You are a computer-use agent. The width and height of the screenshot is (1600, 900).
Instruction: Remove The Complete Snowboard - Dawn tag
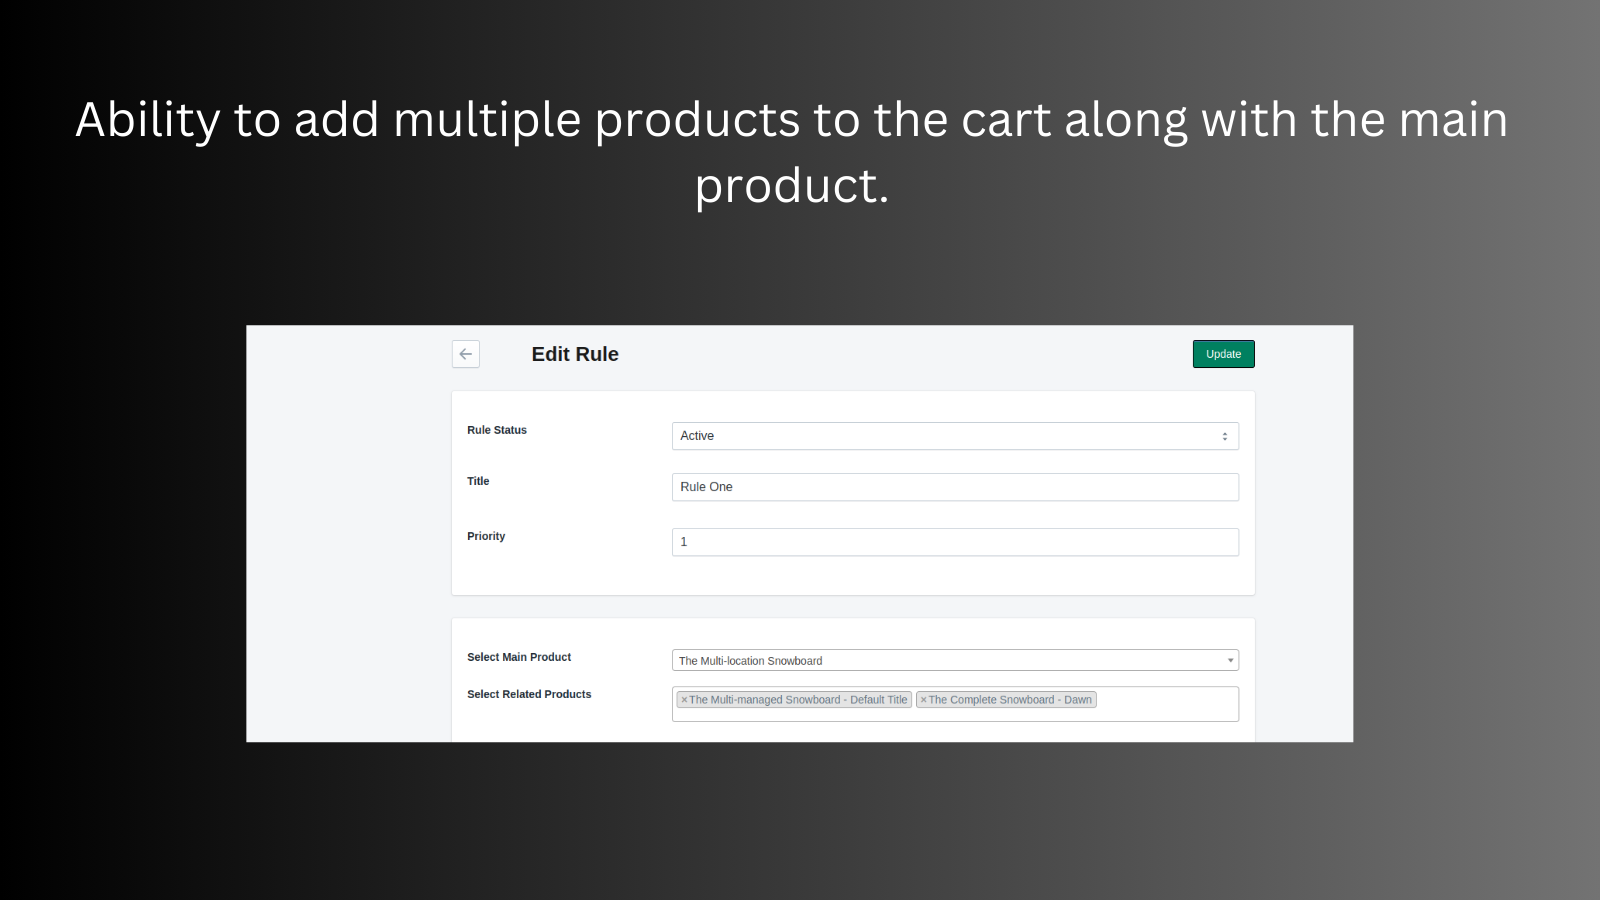[x=924, y=699]
